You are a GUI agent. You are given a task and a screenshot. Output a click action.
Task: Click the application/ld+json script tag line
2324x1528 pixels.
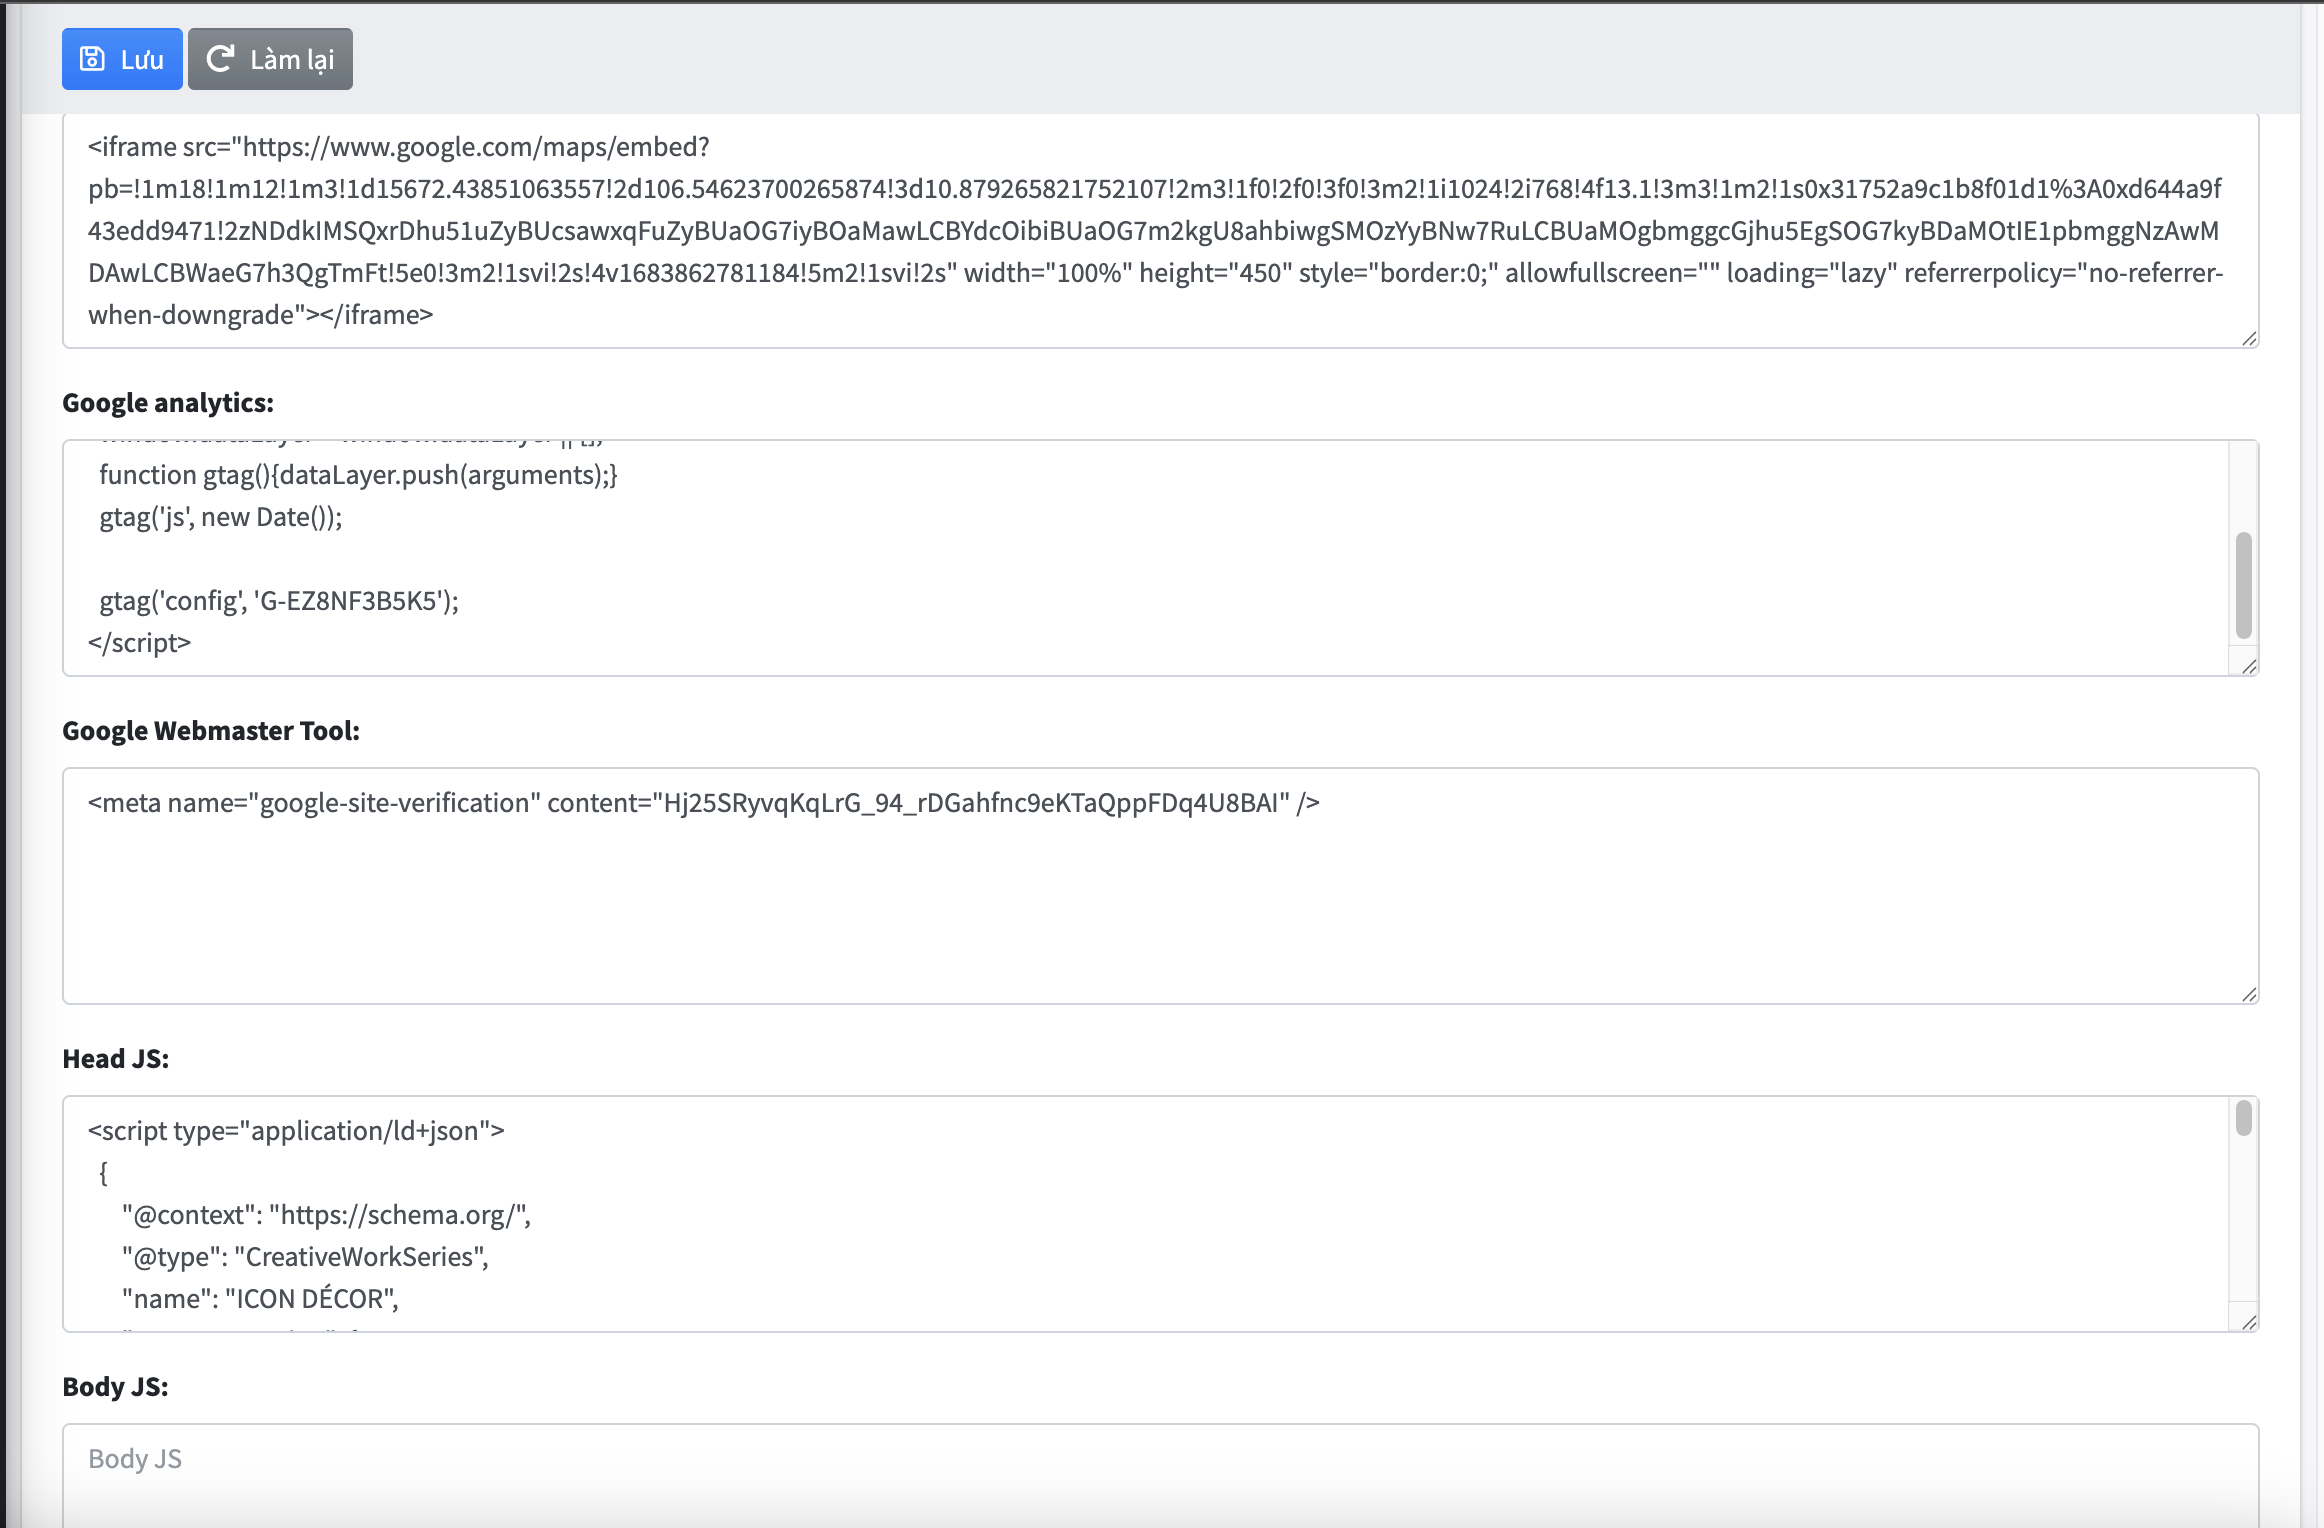coord(296,1131)
